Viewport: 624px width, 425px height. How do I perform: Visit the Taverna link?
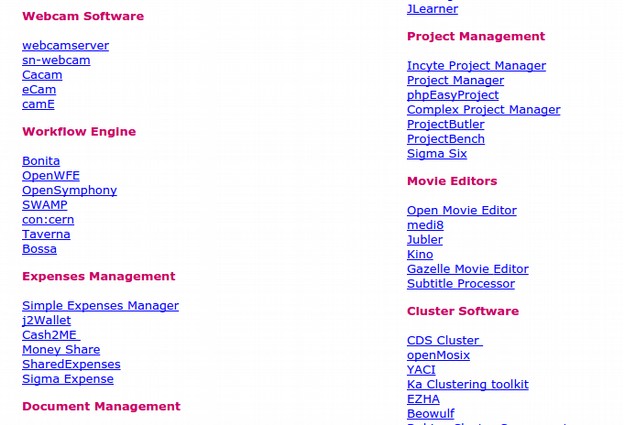[46, 234]
